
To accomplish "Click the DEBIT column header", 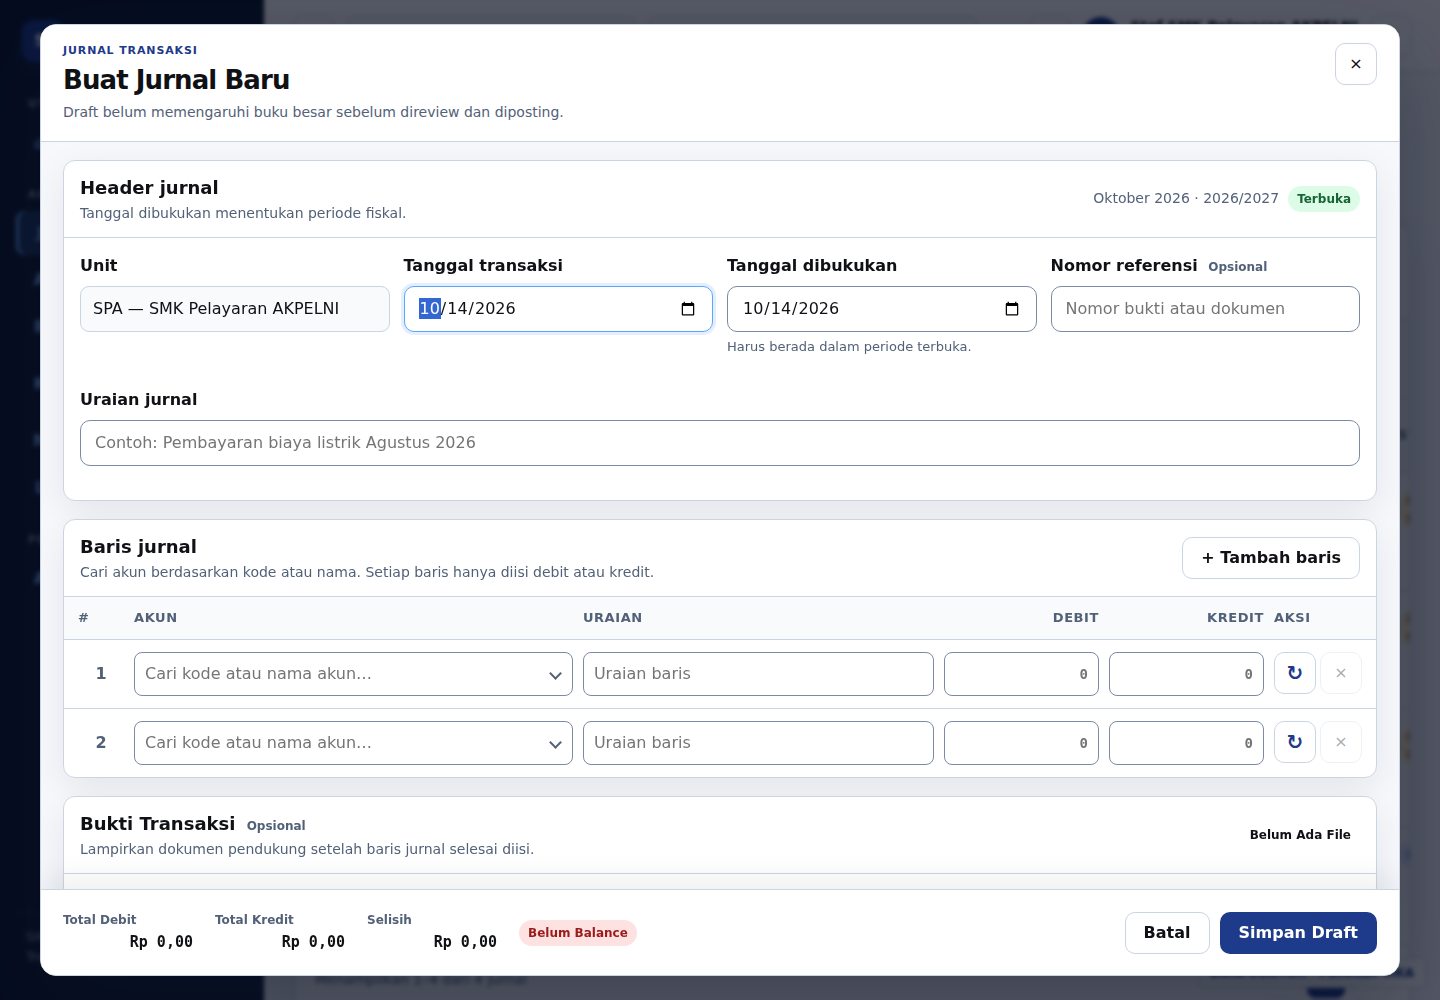I will pos(1075,618).
